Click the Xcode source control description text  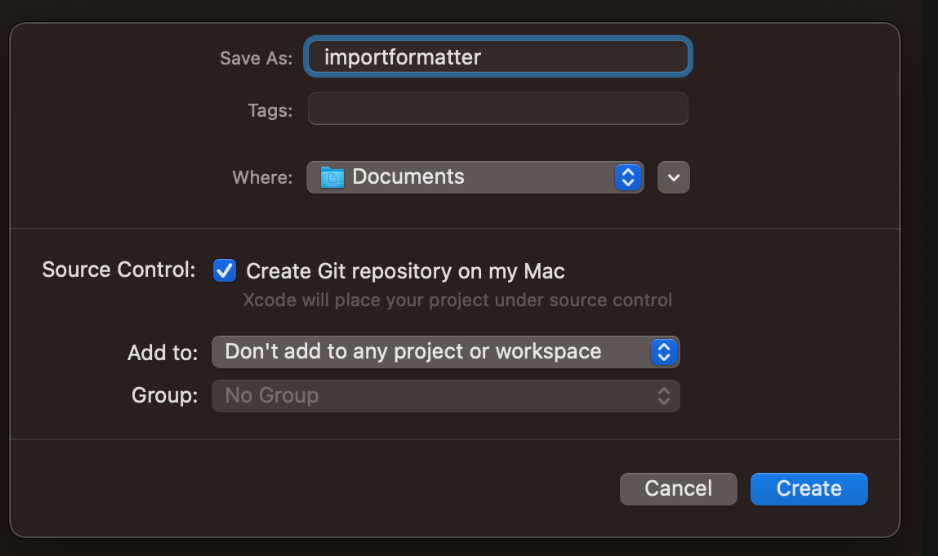[x=457, y=299]
